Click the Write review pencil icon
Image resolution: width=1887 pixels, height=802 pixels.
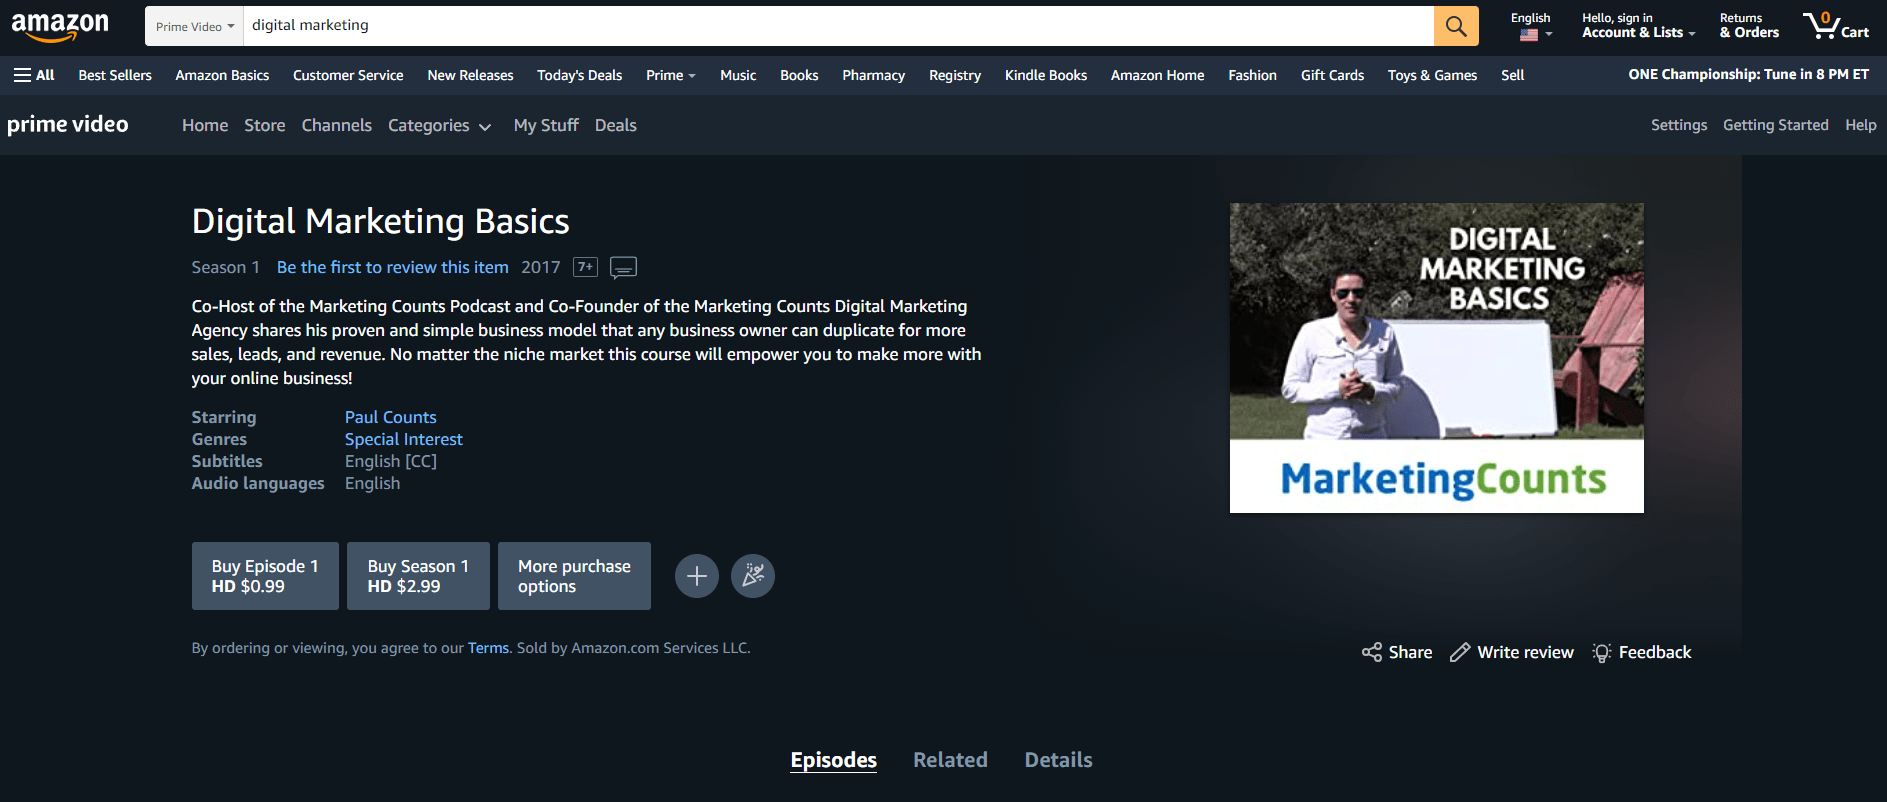click(1460, 652)
